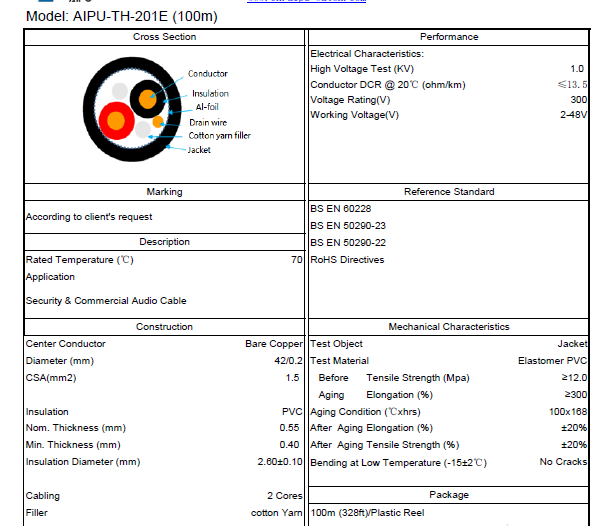592x526 pixels.
Task: Select Mechanical Characteristics header
Action: [449, 327]
